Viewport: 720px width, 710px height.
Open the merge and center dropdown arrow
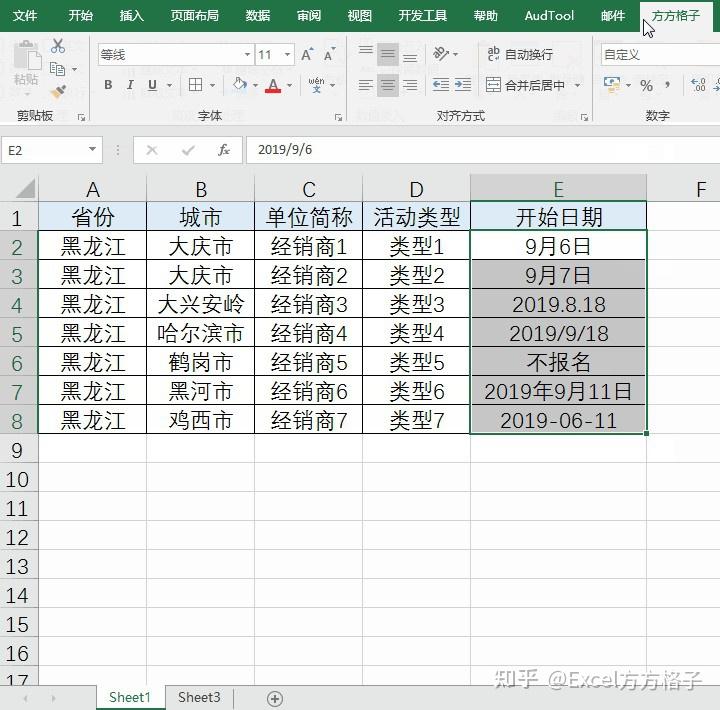point(578,85)
